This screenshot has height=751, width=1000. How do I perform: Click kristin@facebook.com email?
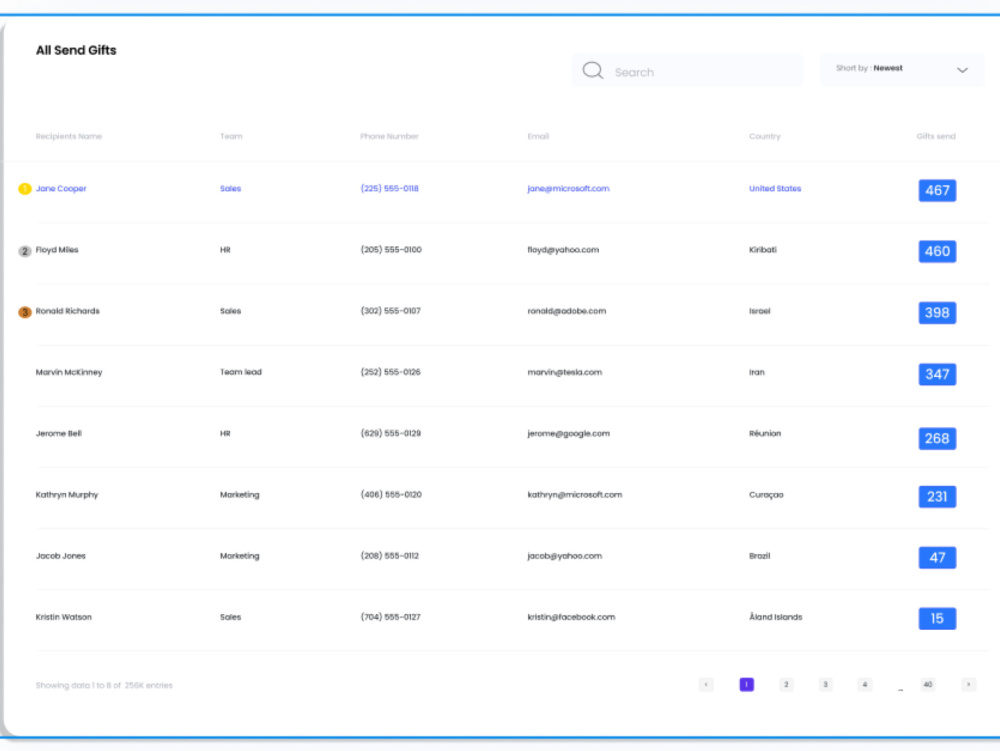[x=571, y=617]
